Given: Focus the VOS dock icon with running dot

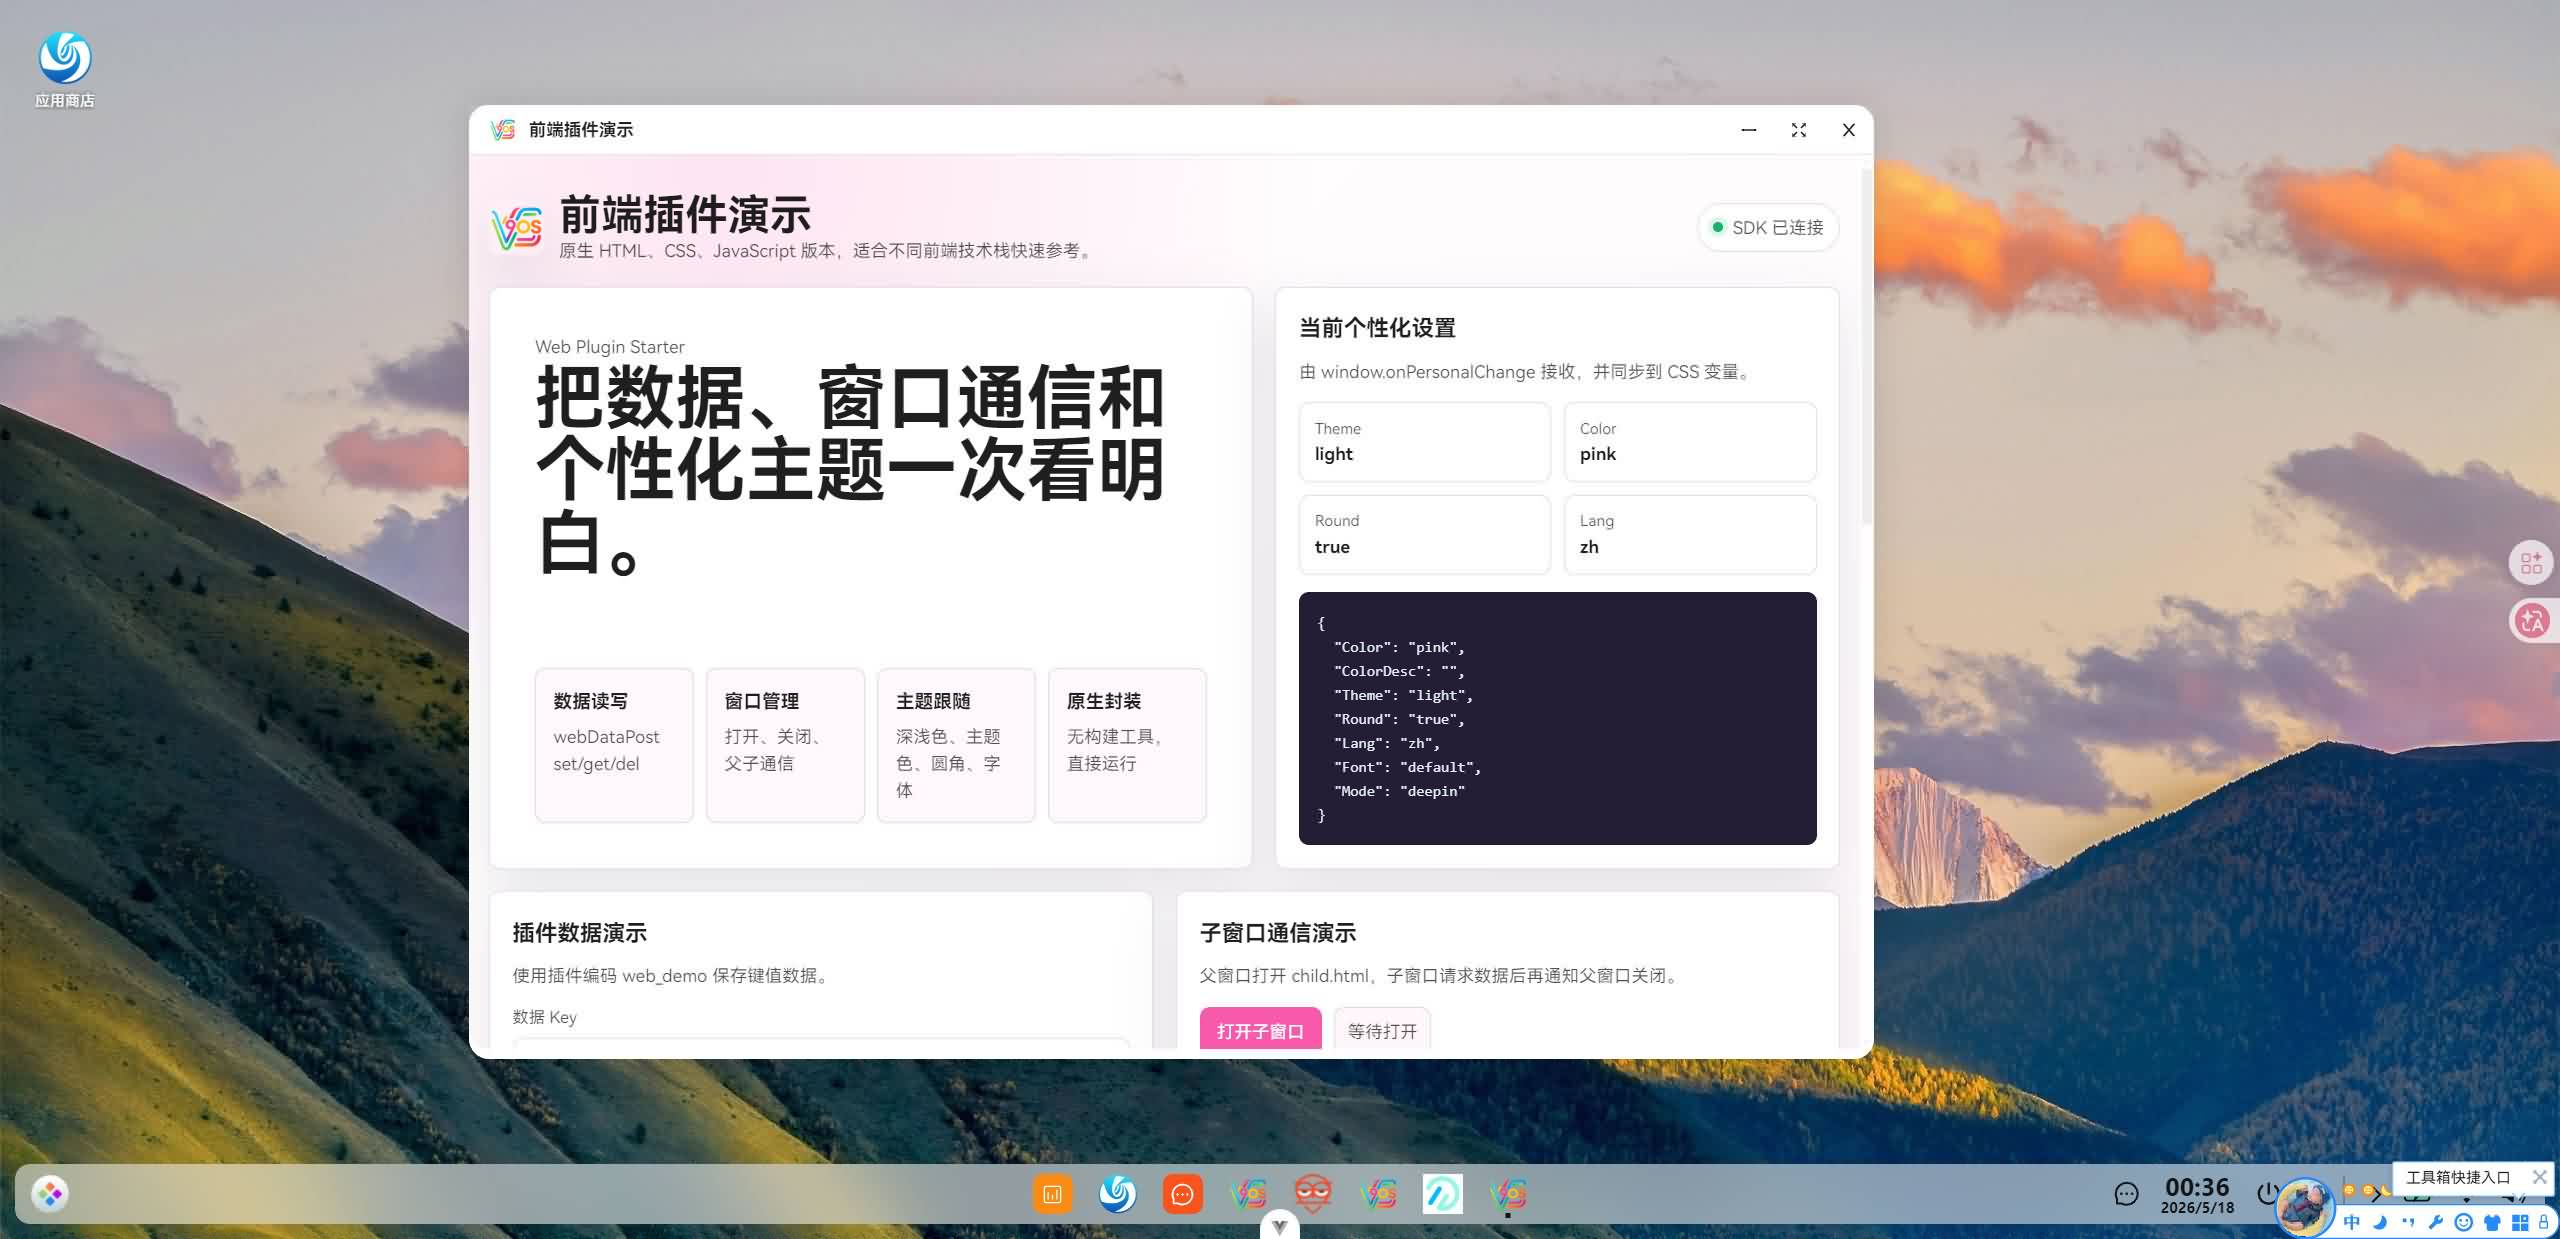Looking at the screenshot, I should [x=1508, y=1194].
